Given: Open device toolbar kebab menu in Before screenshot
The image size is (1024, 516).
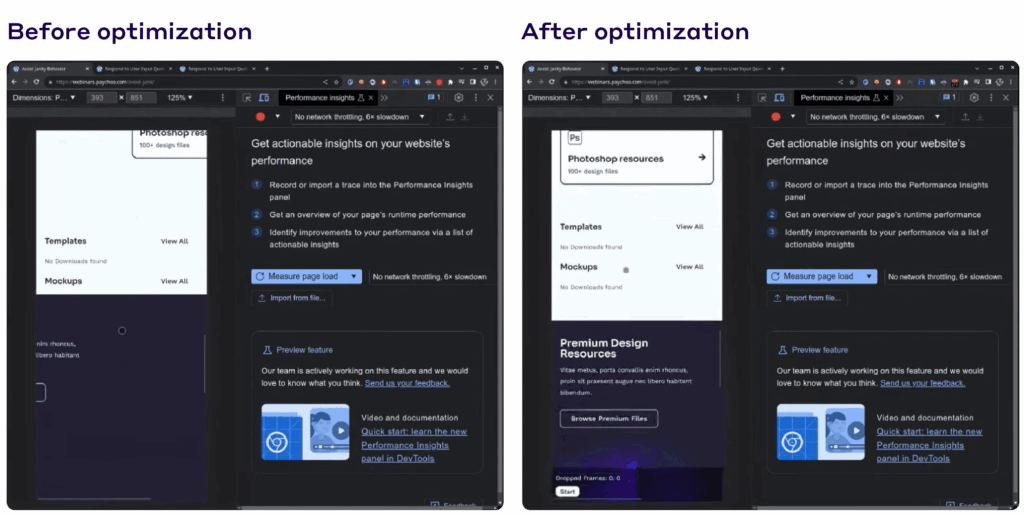Looking at the screenshot, I should pos(223,97).
